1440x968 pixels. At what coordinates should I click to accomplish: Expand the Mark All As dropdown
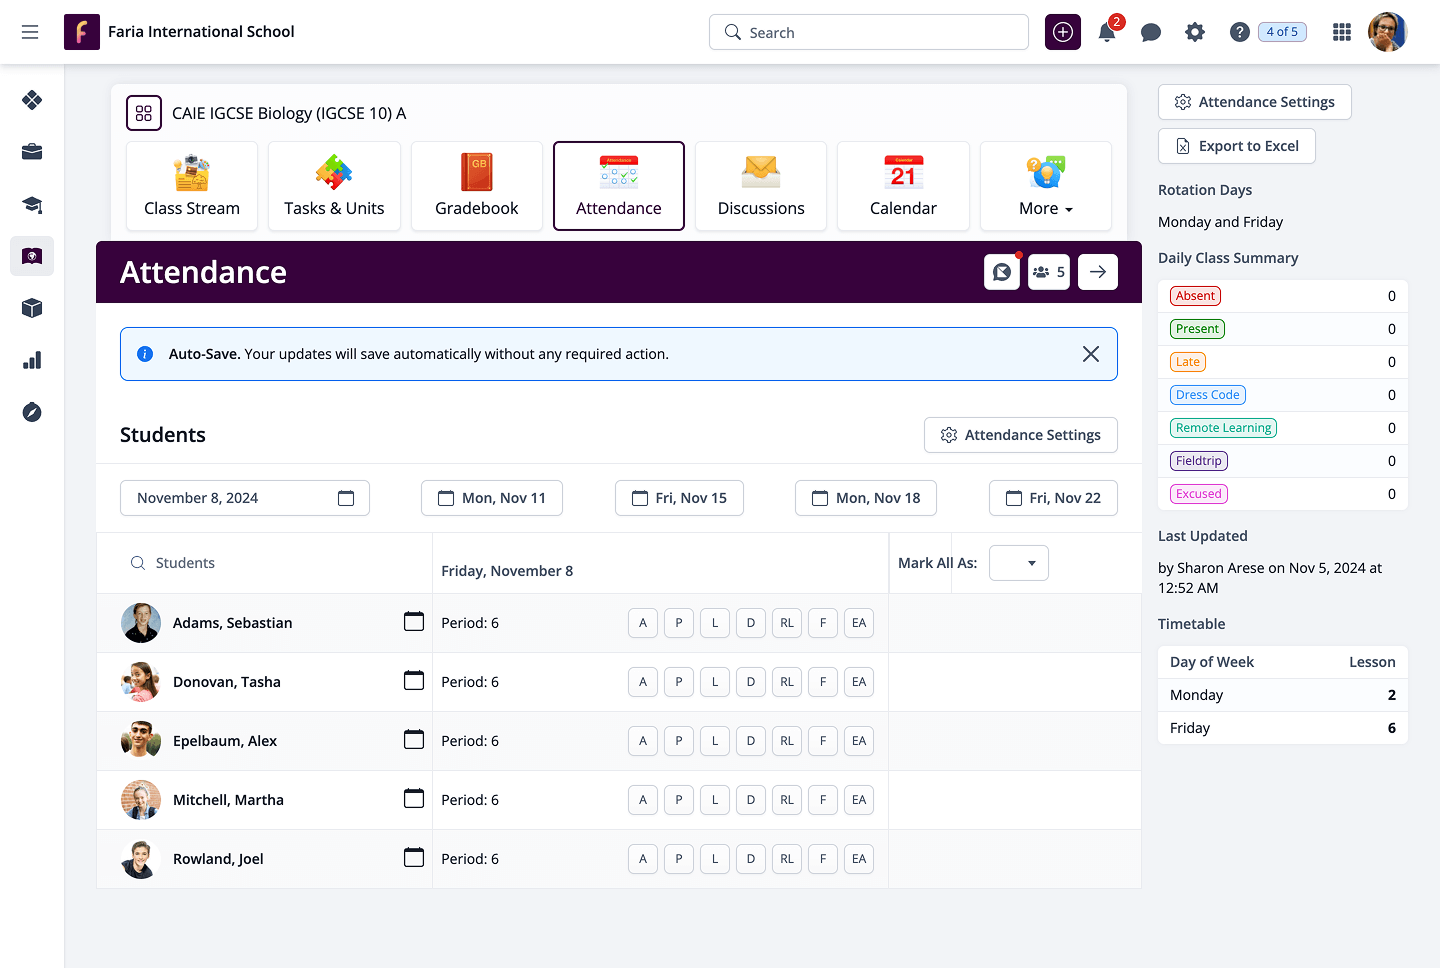pos(1018,563)
